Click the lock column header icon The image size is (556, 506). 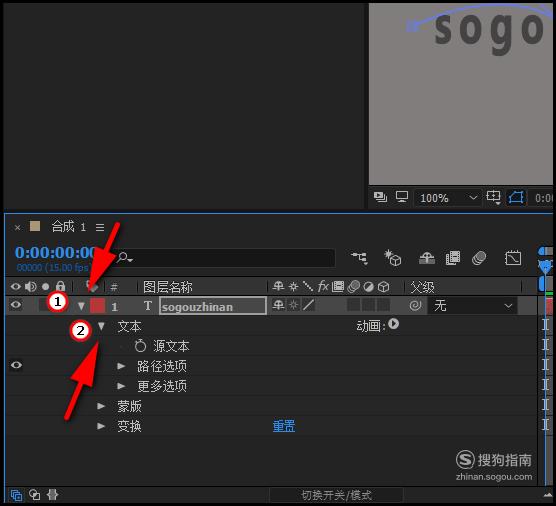coord(61,286)
